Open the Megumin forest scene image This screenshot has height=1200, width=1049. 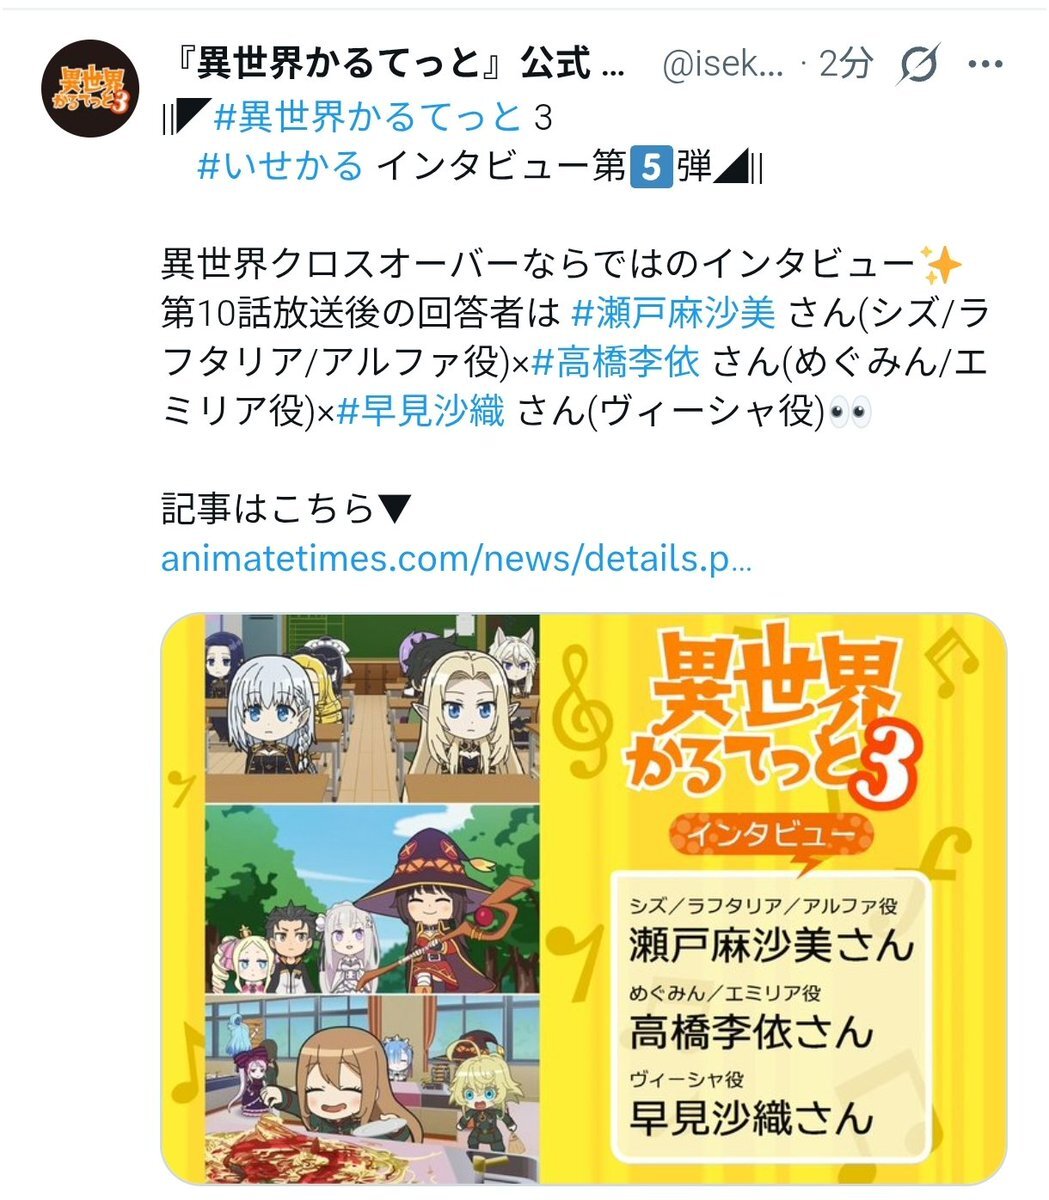tap(373, 899)
